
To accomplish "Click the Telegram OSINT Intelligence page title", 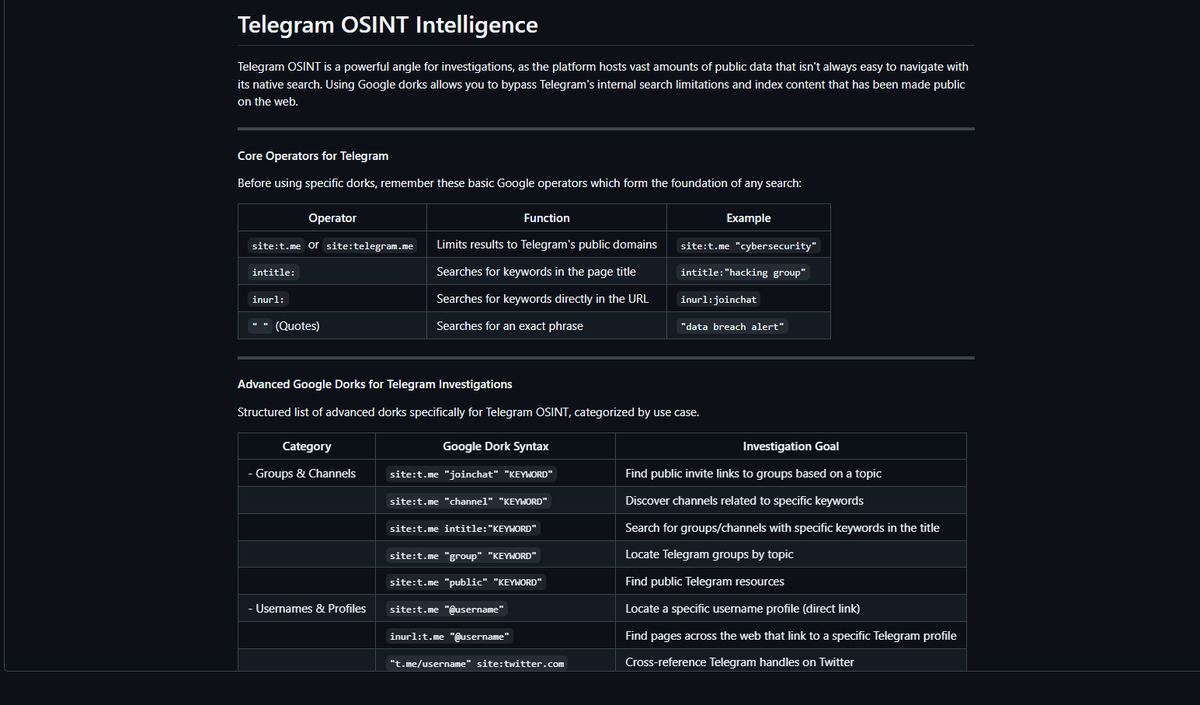I will tap(388, 24).
